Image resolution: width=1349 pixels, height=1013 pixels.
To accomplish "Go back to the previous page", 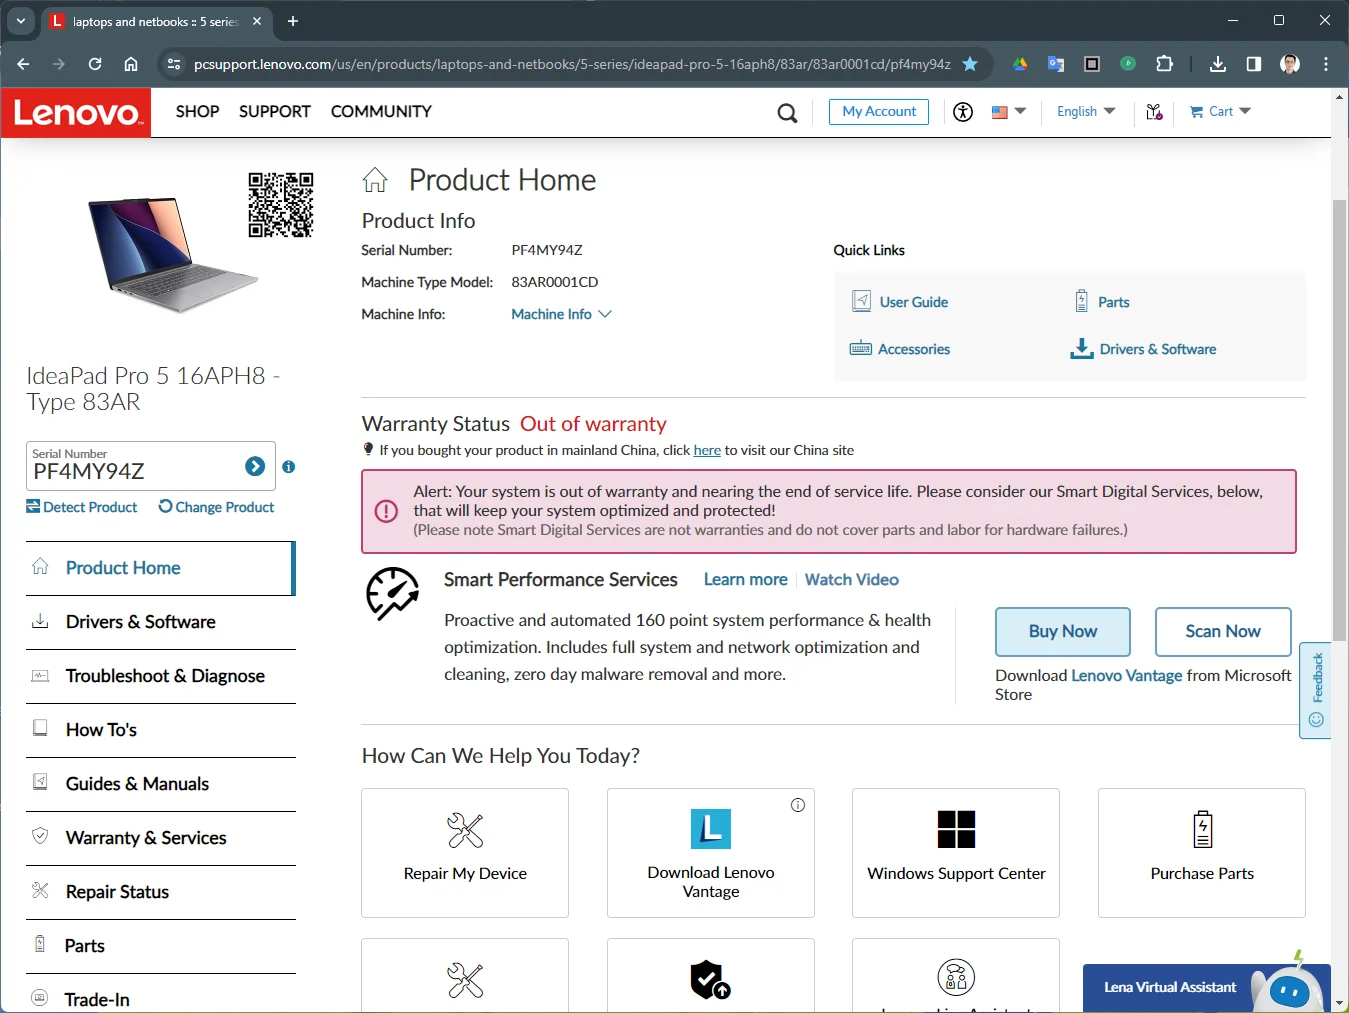I will pyautogui.click(x=23, y=64).
